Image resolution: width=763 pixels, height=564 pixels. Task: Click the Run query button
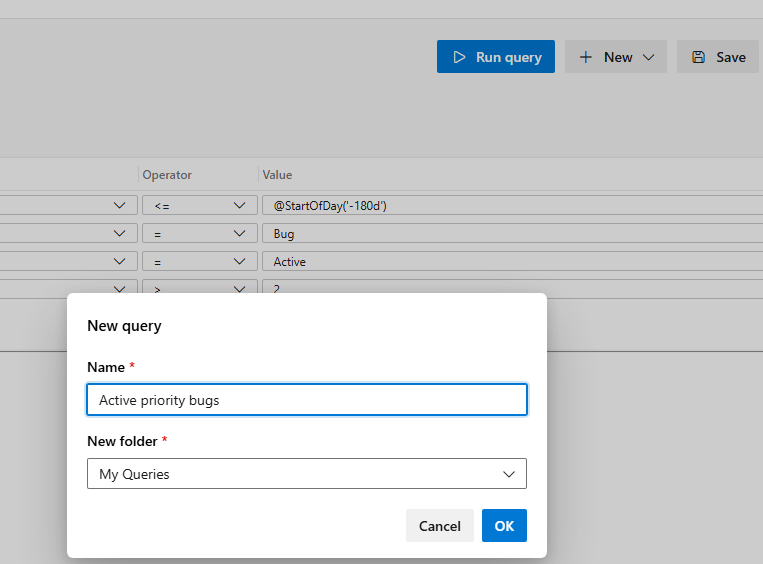pyautogui.click(x=495, y=57)
